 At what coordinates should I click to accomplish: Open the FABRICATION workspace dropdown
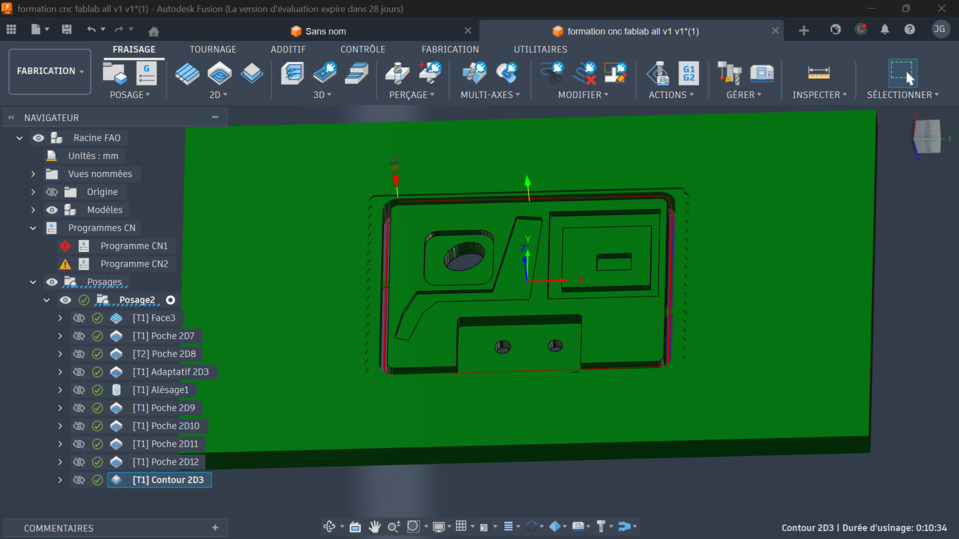tap(50, 72)
